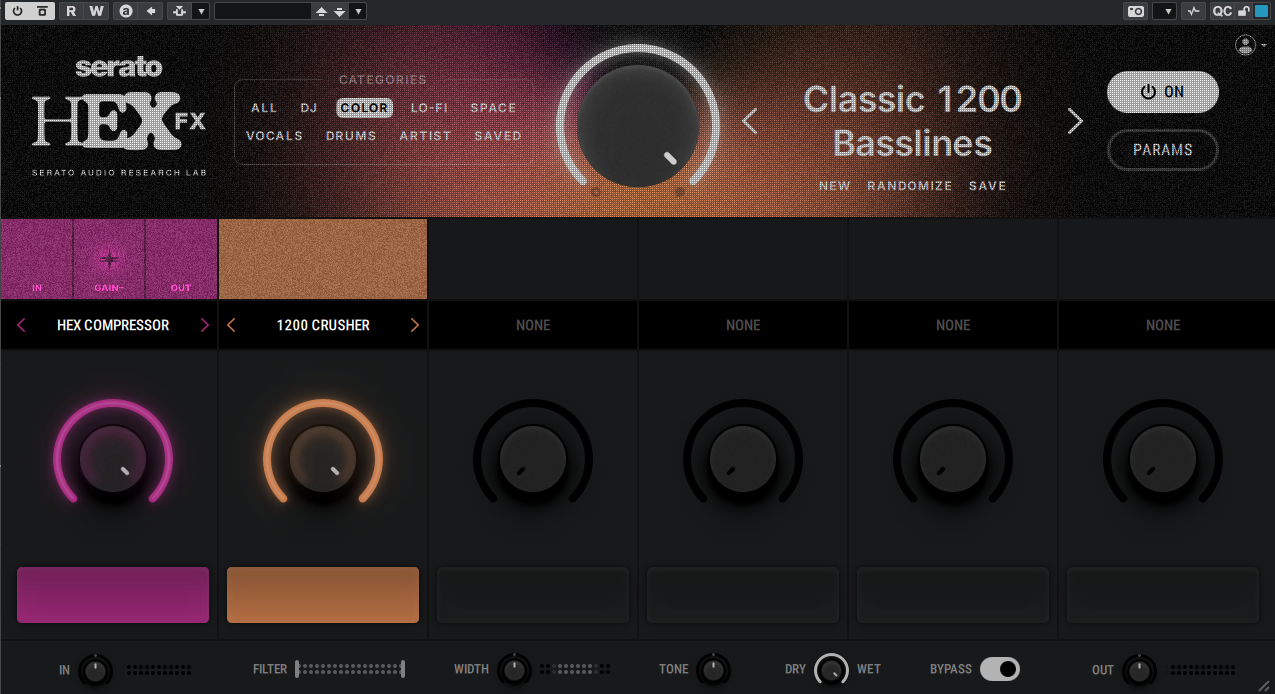Toggle the BYPASS switch
1275x694 pixels.
pyautogui.click(x=999, y=669)
